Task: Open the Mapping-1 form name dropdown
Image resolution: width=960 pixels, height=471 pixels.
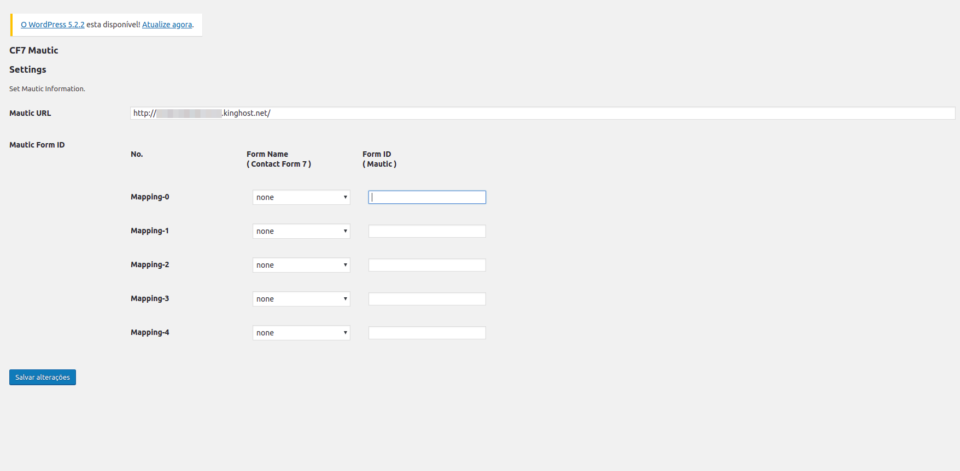Action: 301,231
